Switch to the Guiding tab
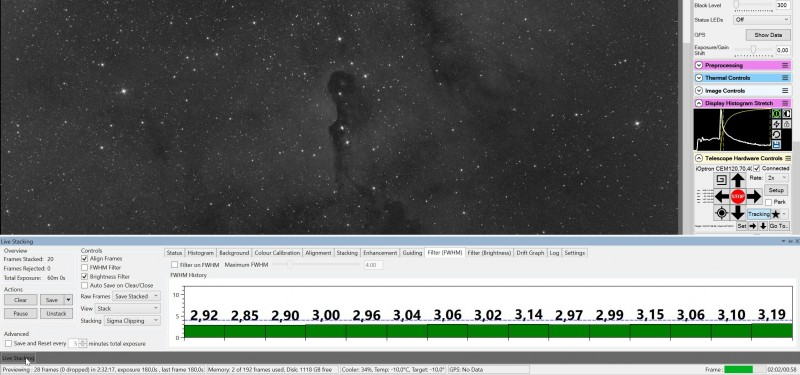The height and width of the screenshot is (375, 800). click(412, 253)
